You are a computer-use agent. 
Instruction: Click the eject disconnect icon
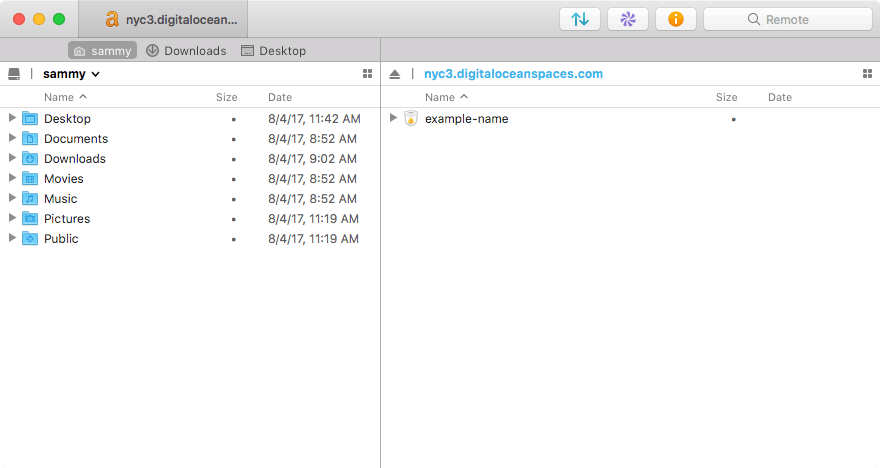395,74
